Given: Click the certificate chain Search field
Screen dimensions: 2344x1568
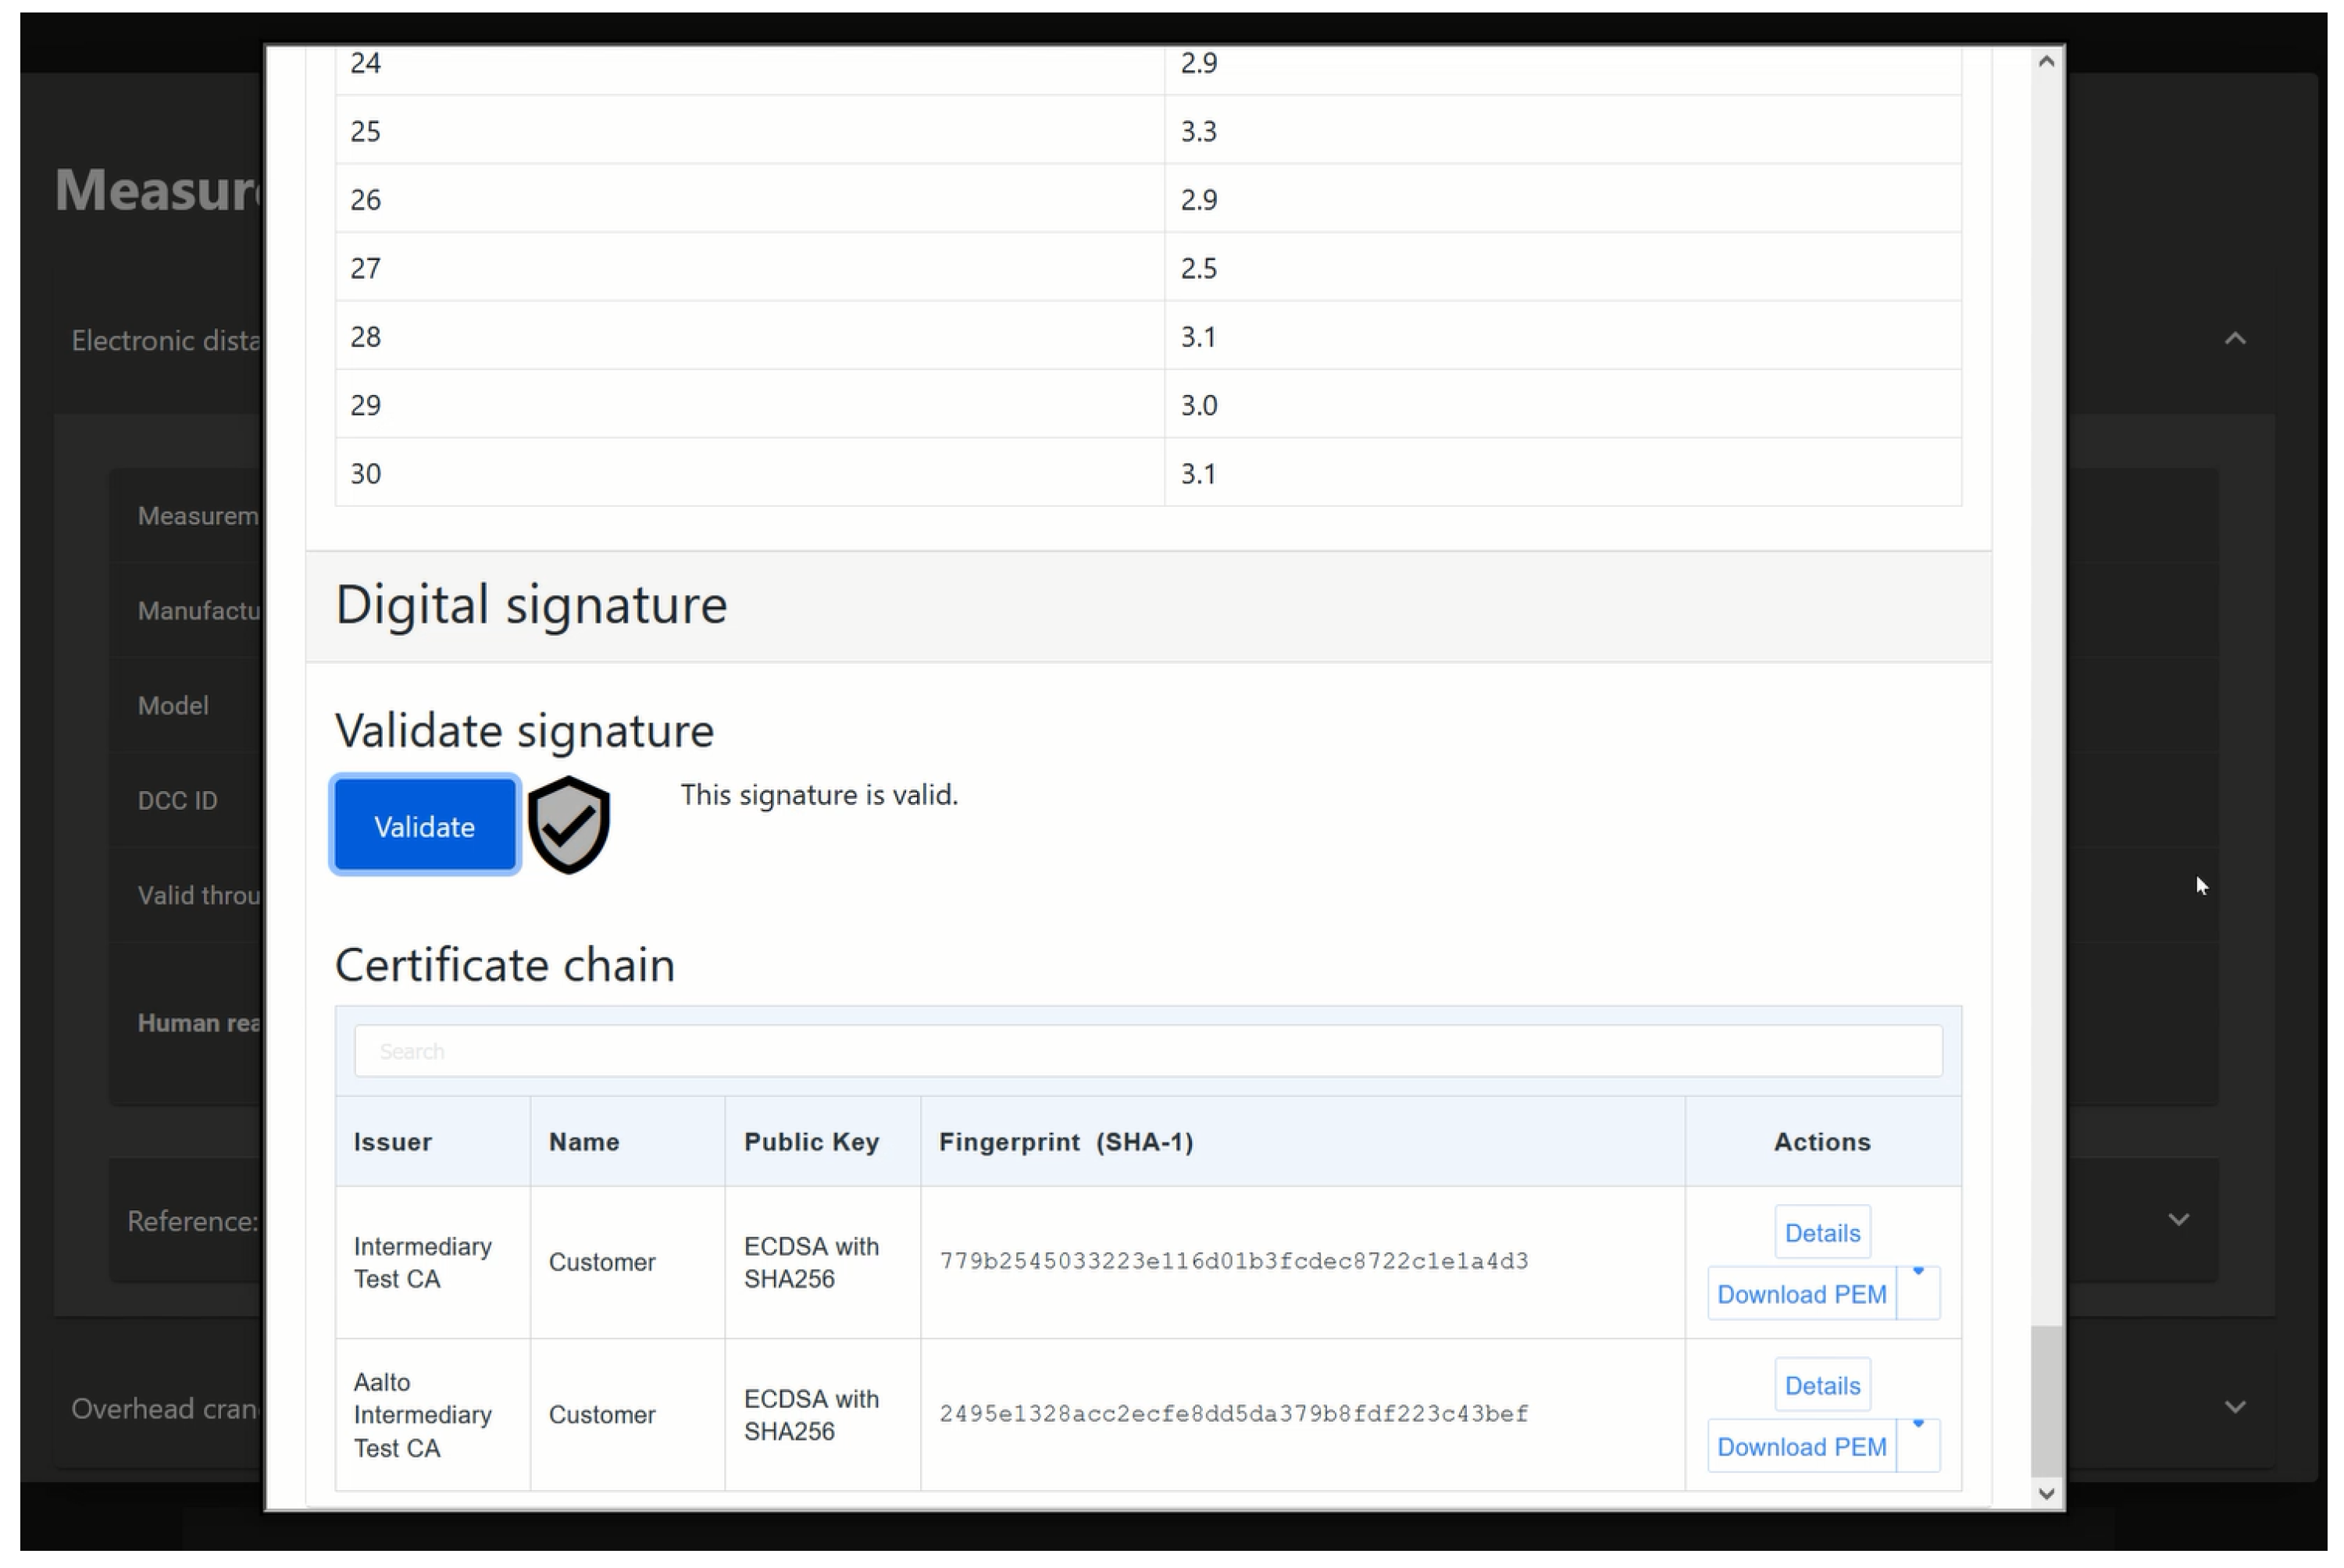Looking at the screenshot, I should tap(1147, 1051).
